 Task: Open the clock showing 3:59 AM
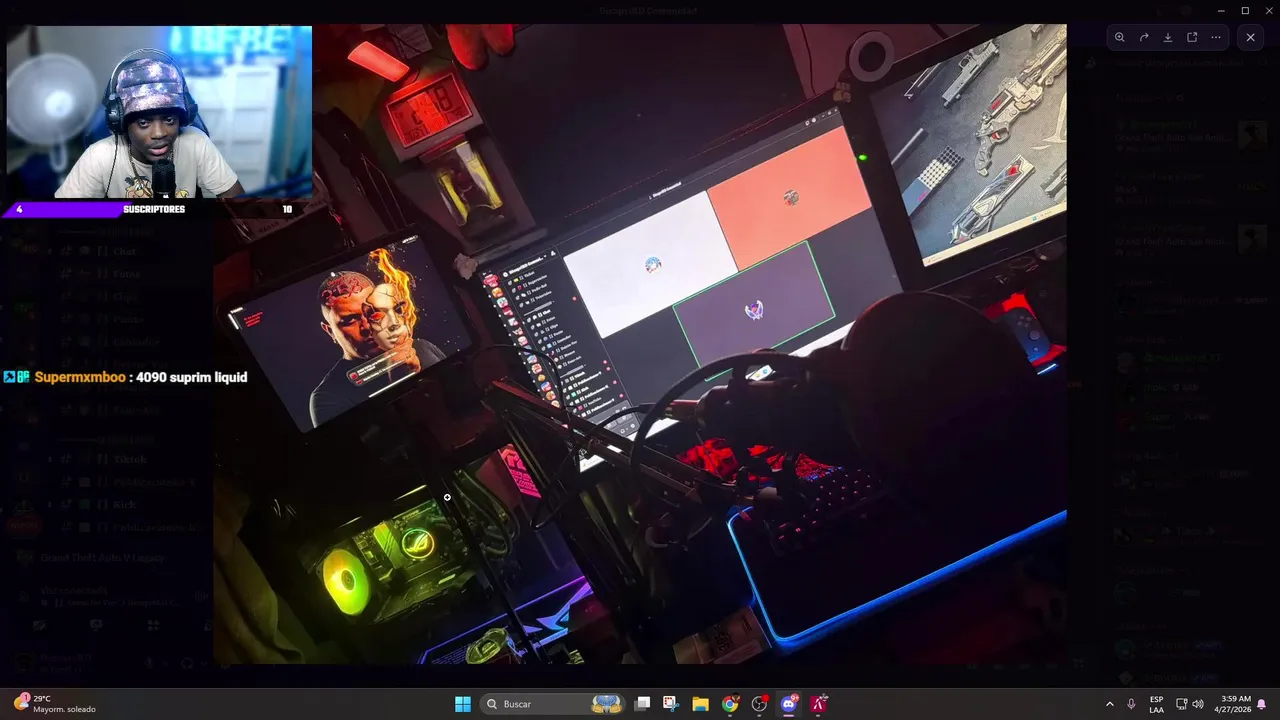point(1232,704)
